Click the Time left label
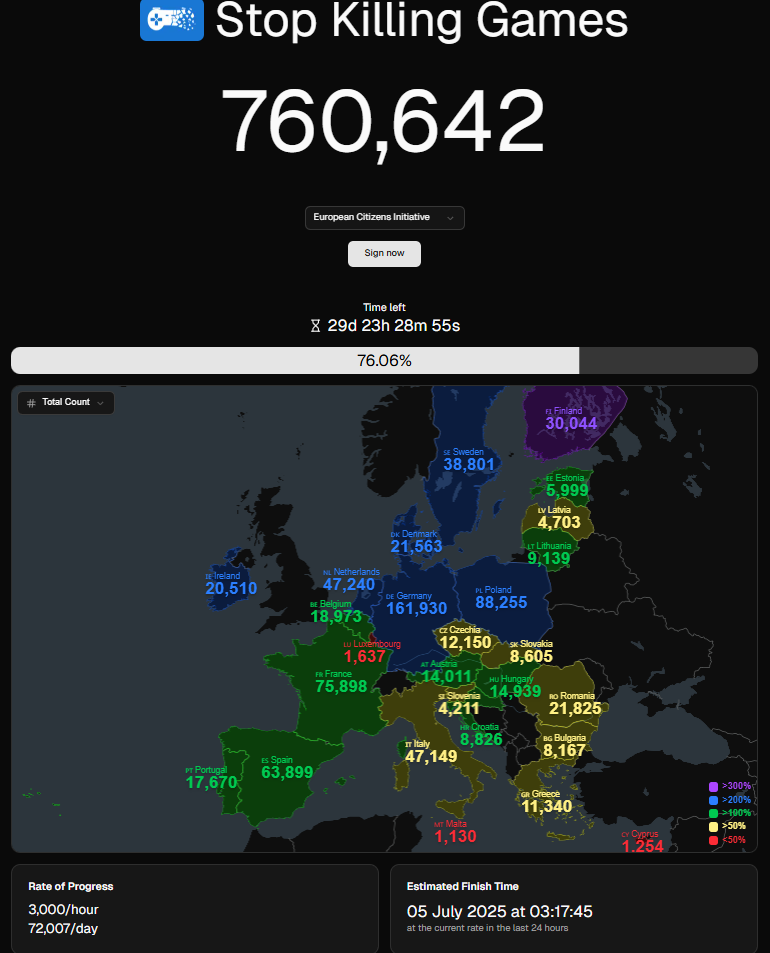 click(x=384, y=308)
